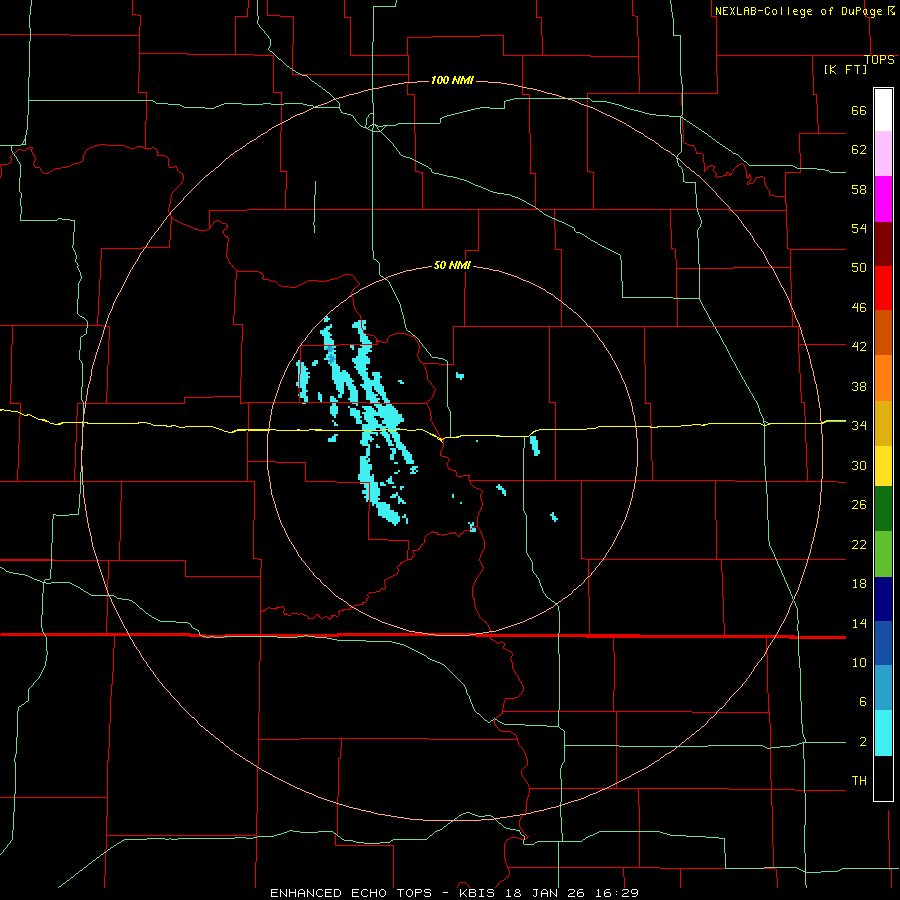Click the medium blue legend swatch
This screenshot has width=900, height=900.
point(883,644)
